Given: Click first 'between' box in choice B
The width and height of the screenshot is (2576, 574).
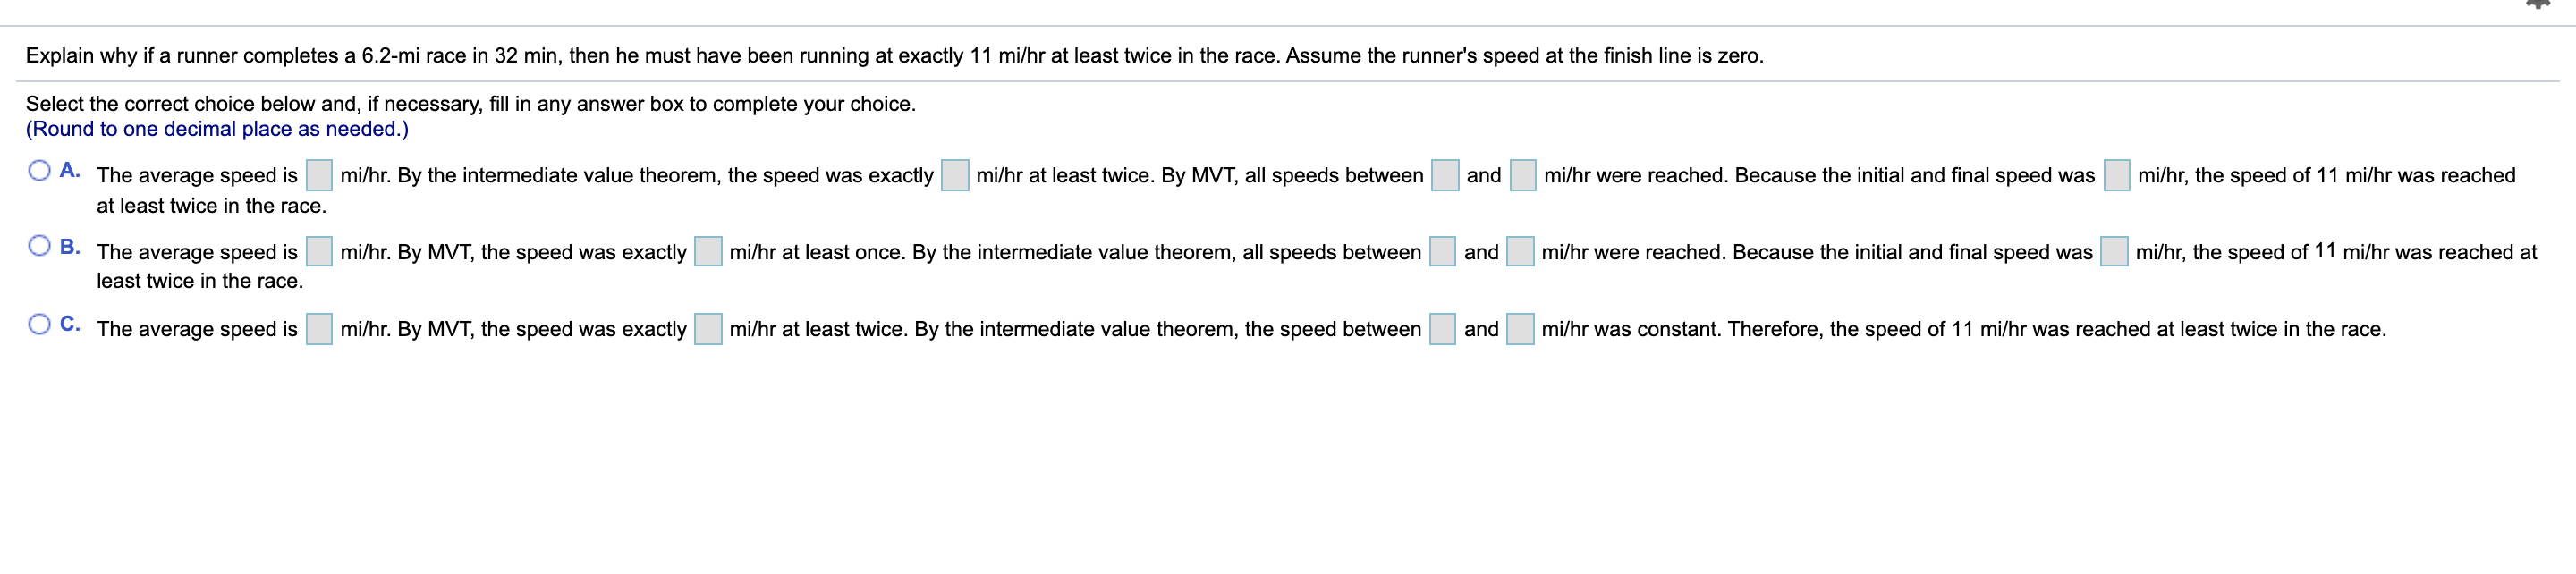Looking at the screenshot, I should click(1442, 251).
